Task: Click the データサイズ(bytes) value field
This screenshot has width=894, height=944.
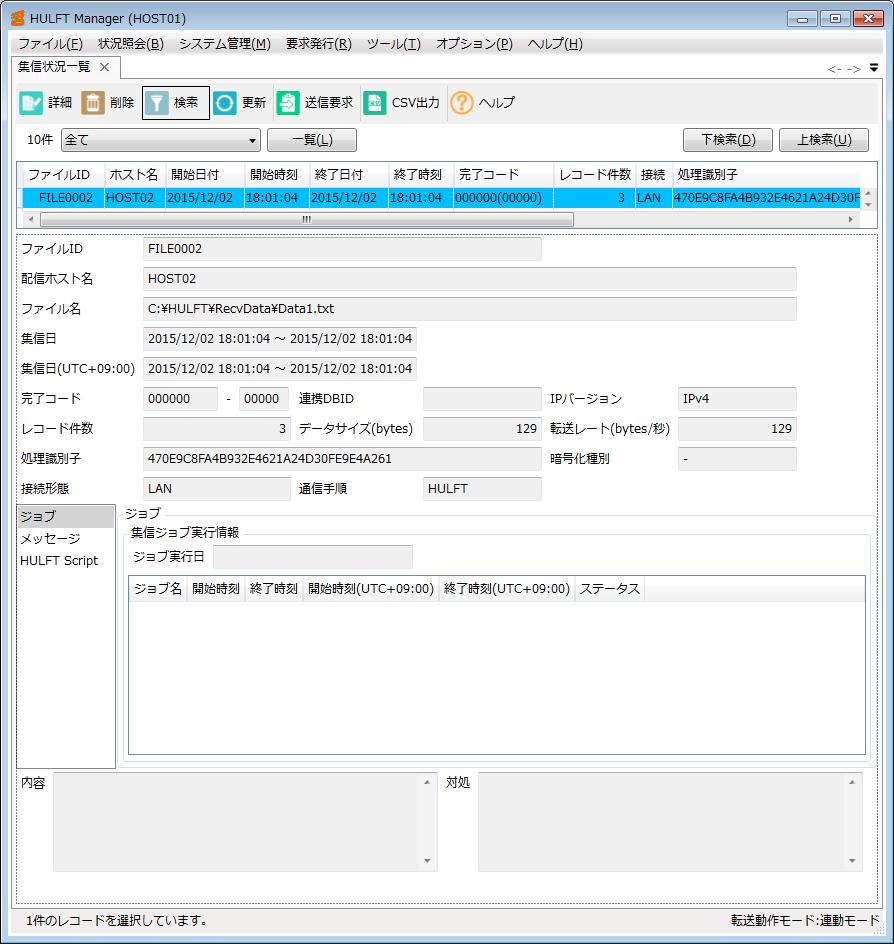Action: [x=482, y=429]
